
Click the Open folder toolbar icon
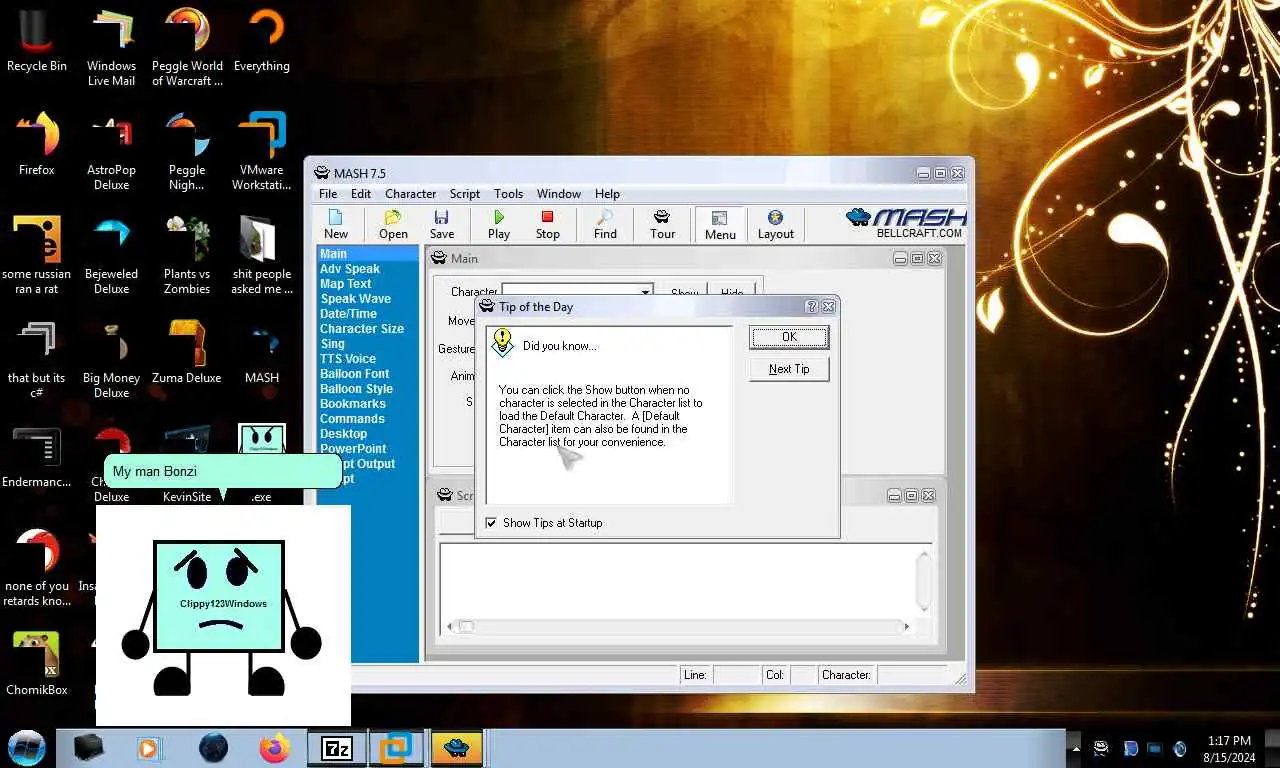(x=393, y=224)
